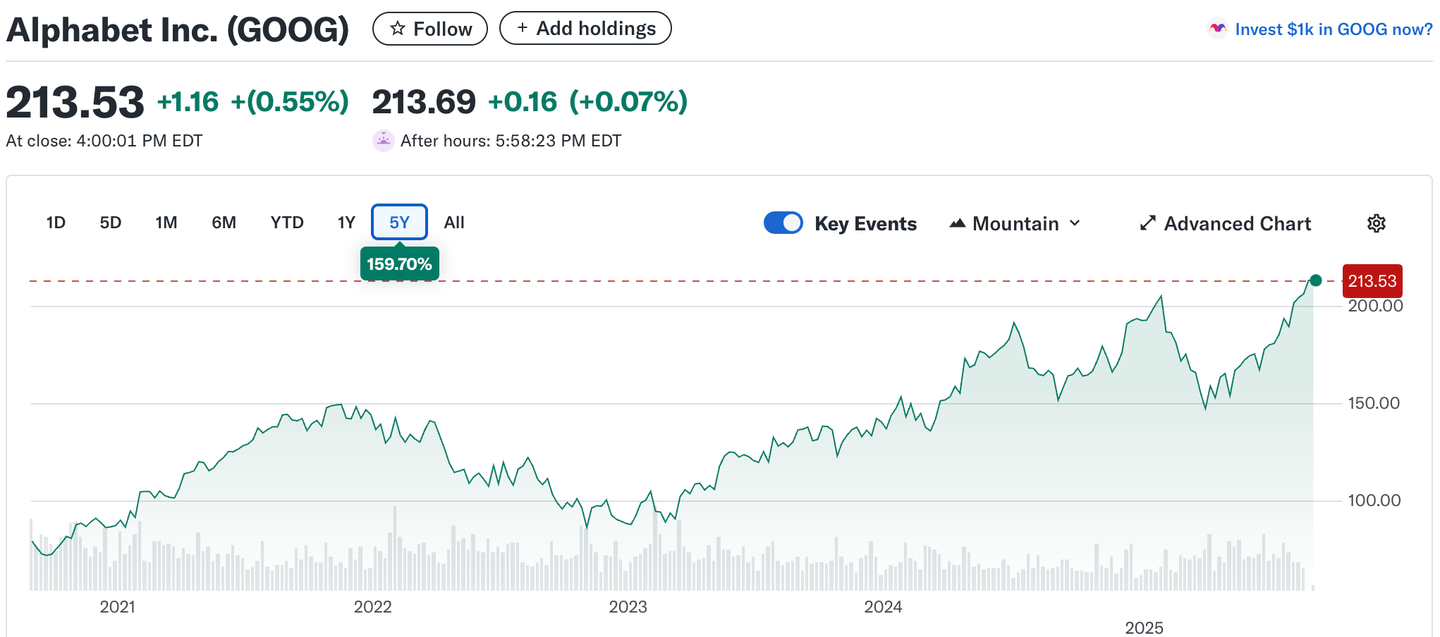Viewport: 1440px width, 637px height.
Task: Click the star icon in Follow button
Action: (x=397, y=29)
